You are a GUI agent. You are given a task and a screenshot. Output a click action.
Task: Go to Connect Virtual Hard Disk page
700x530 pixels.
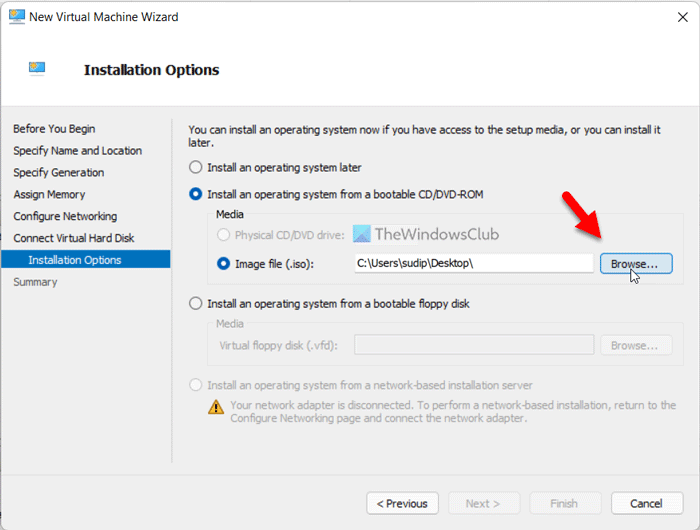pyautogui.click(x=73, y=239)
